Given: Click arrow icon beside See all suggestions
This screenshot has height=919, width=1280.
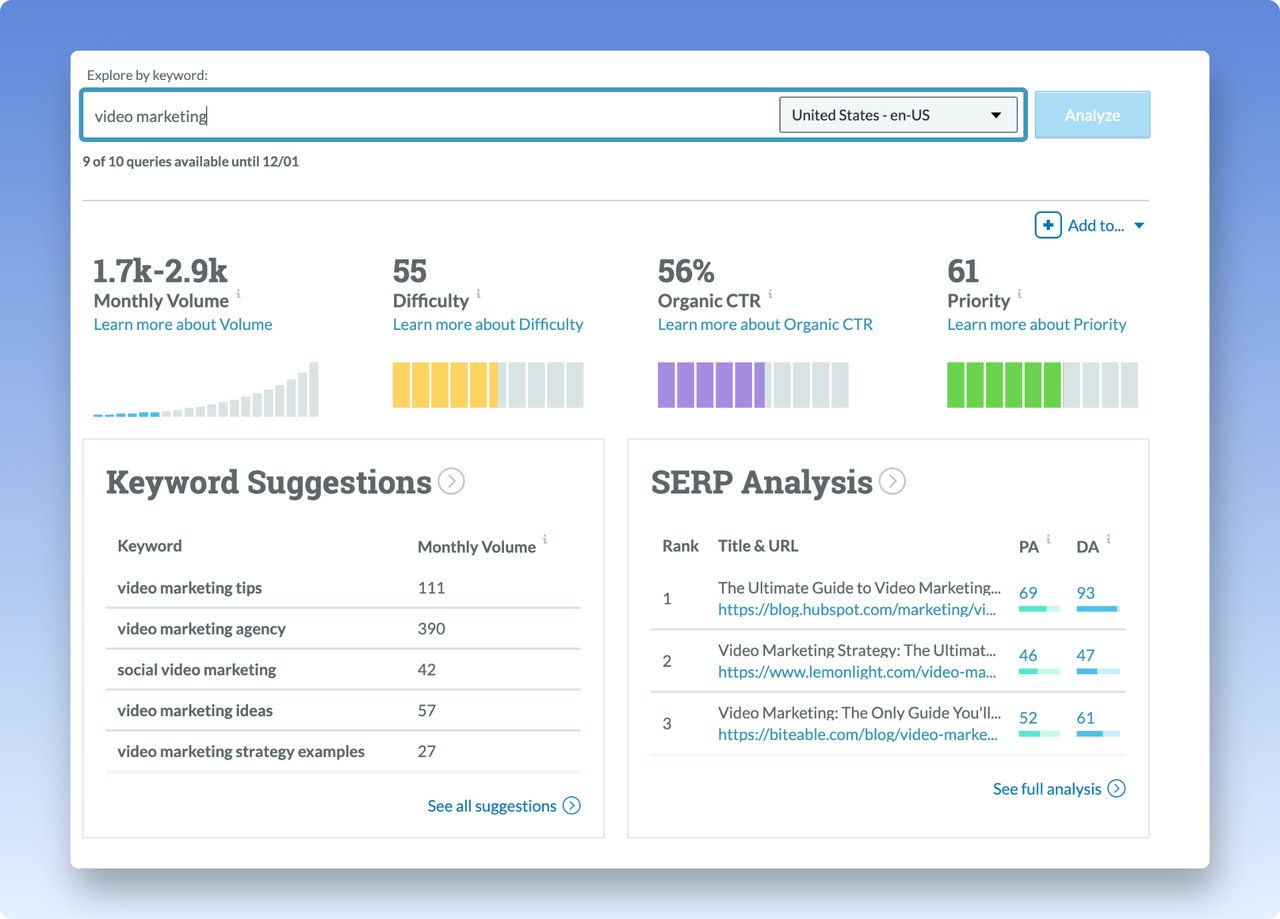Looking at the screenshot, I should click(572, 806).
